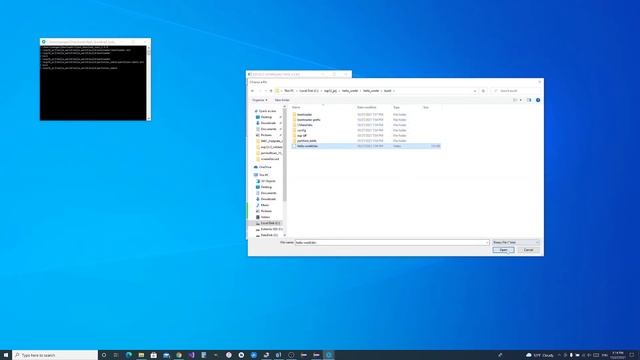Expand the address bar previous locations dropdown
The height and width of the screenshot is (360, 640).
(475, 91)
